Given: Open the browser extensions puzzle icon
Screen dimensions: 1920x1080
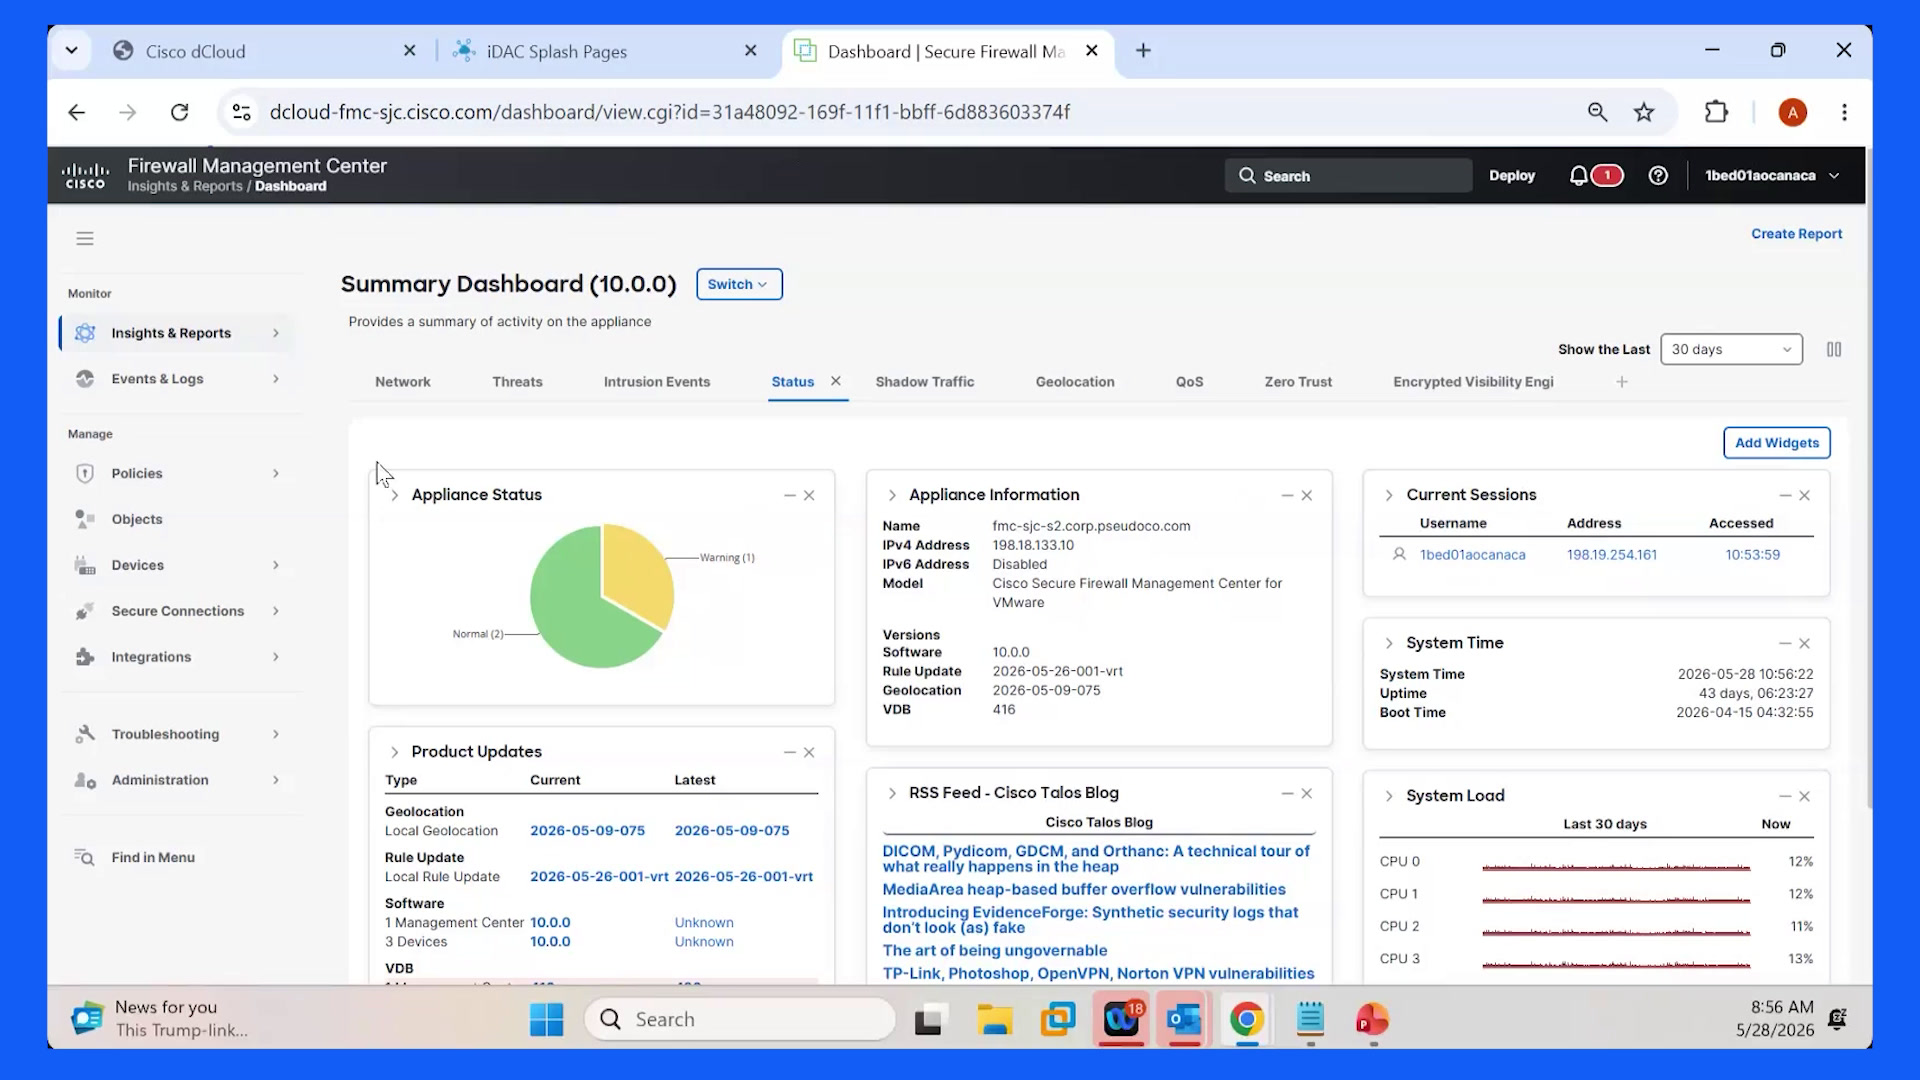Looking at the screenshot, I should click(x=1716, y=112).
